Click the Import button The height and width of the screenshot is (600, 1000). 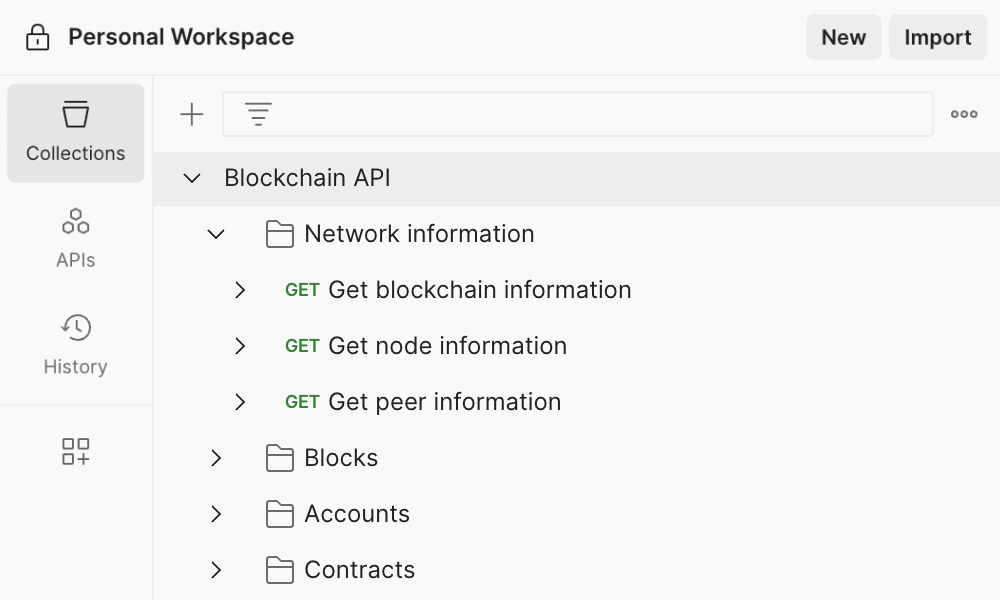937,38
